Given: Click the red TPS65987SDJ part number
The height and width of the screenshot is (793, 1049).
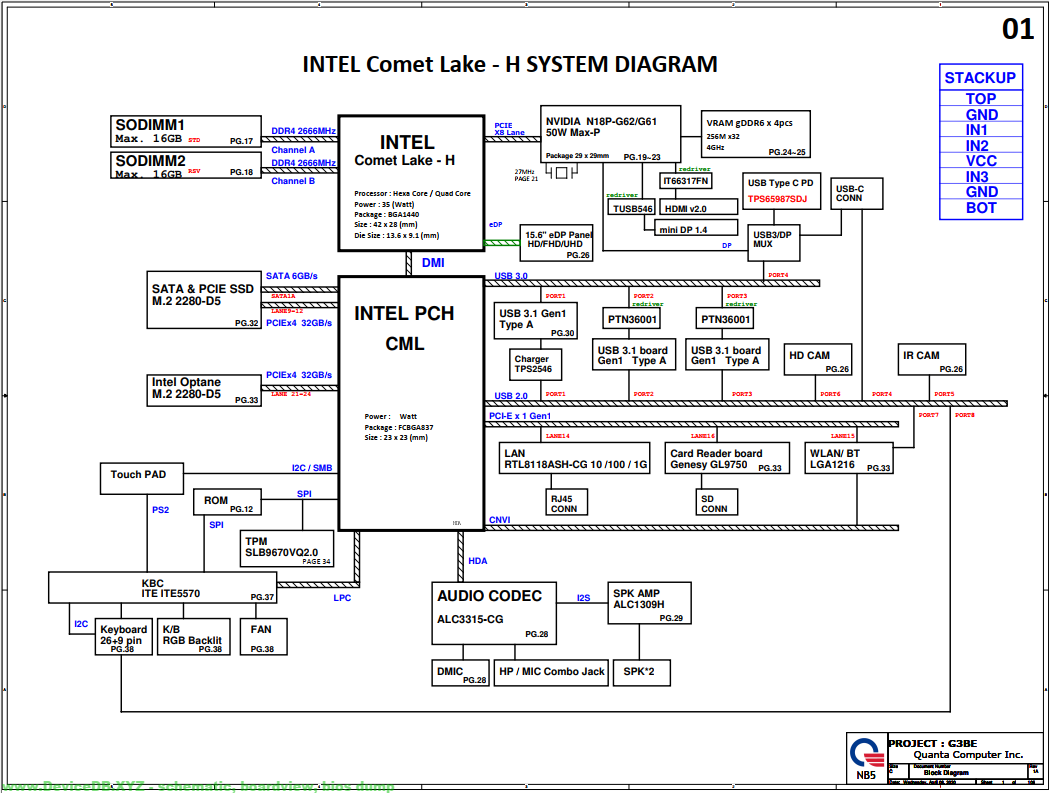Looking at the screenshot, I should point(777,199).
